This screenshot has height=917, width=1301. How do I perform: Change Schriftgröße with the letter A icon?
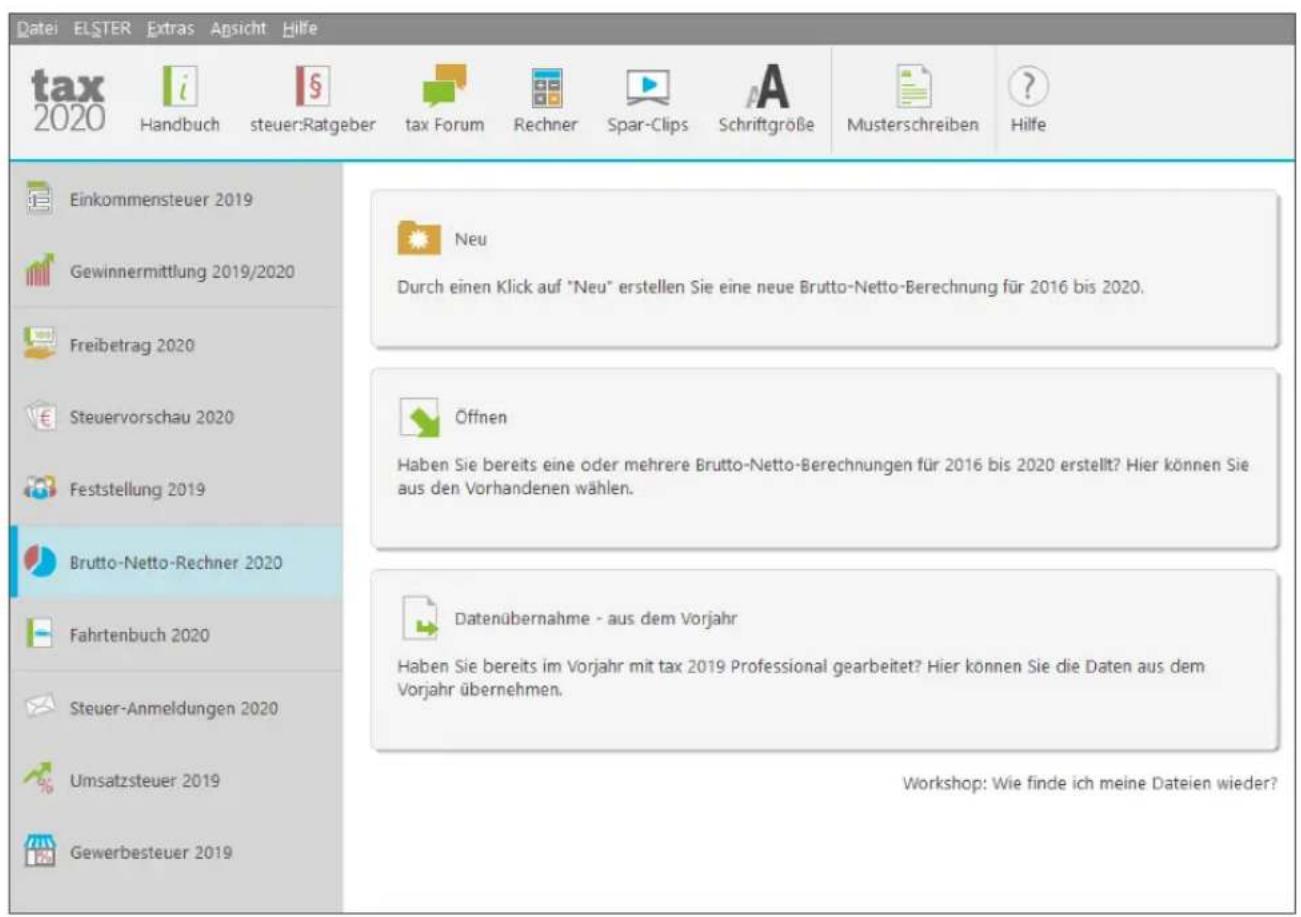[x=766, y=87]
